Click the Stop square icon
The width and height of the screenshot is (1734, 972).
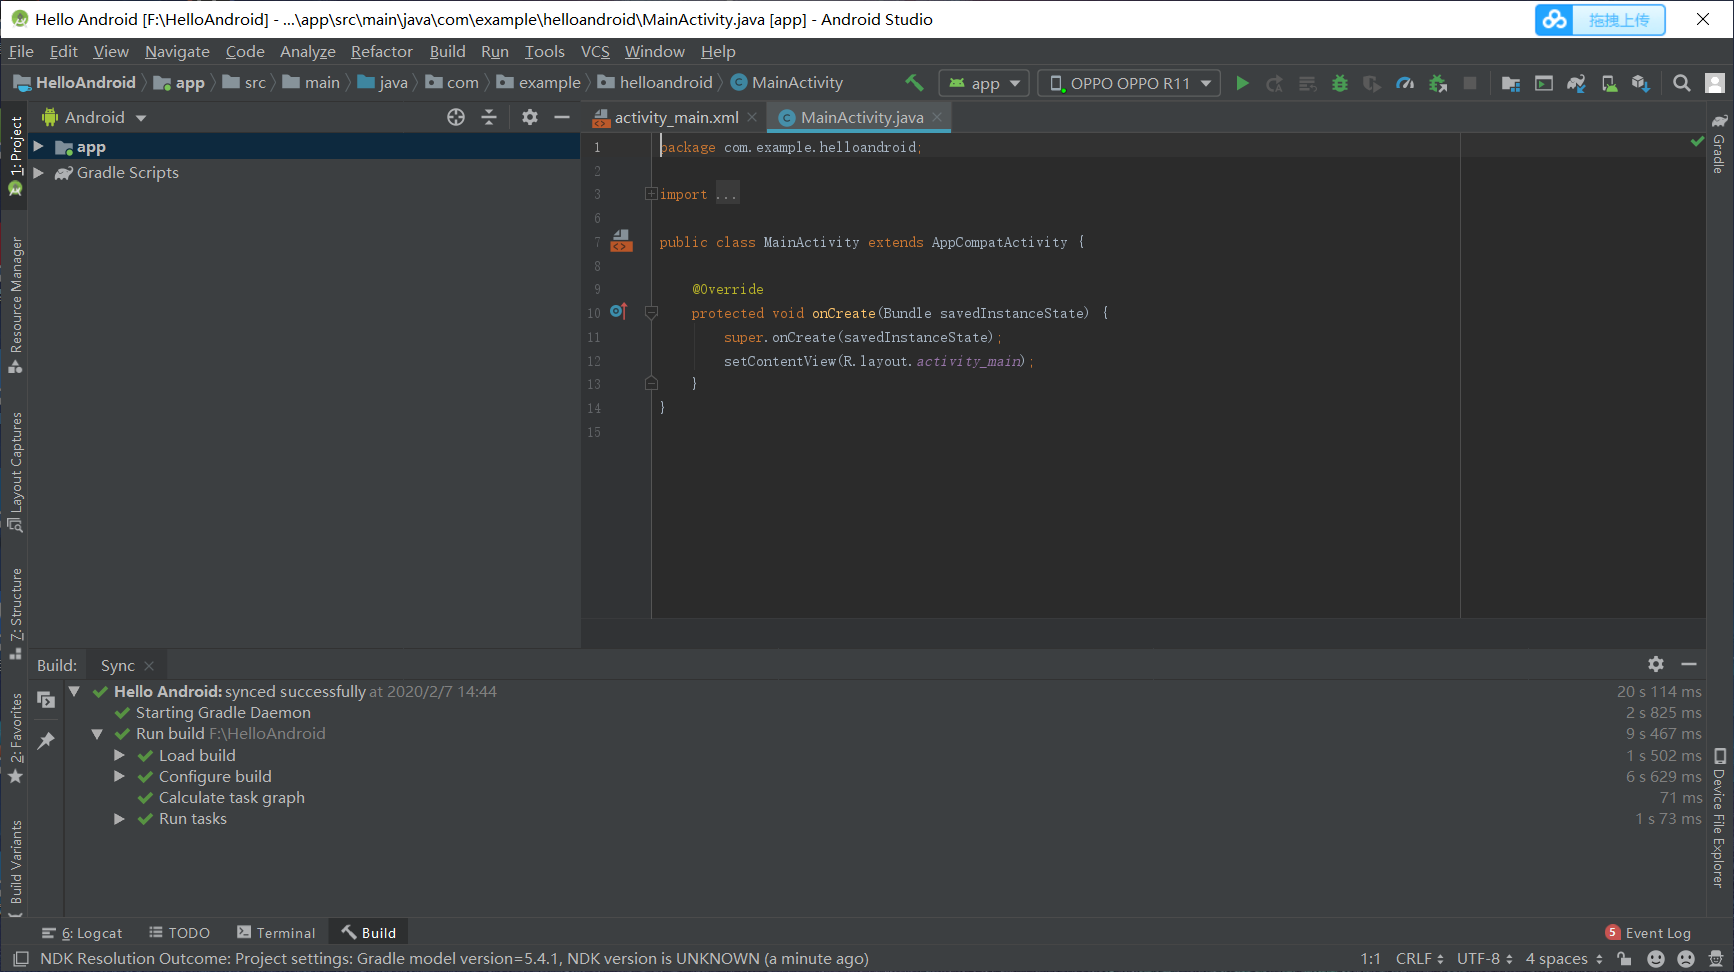[1470, 83]
